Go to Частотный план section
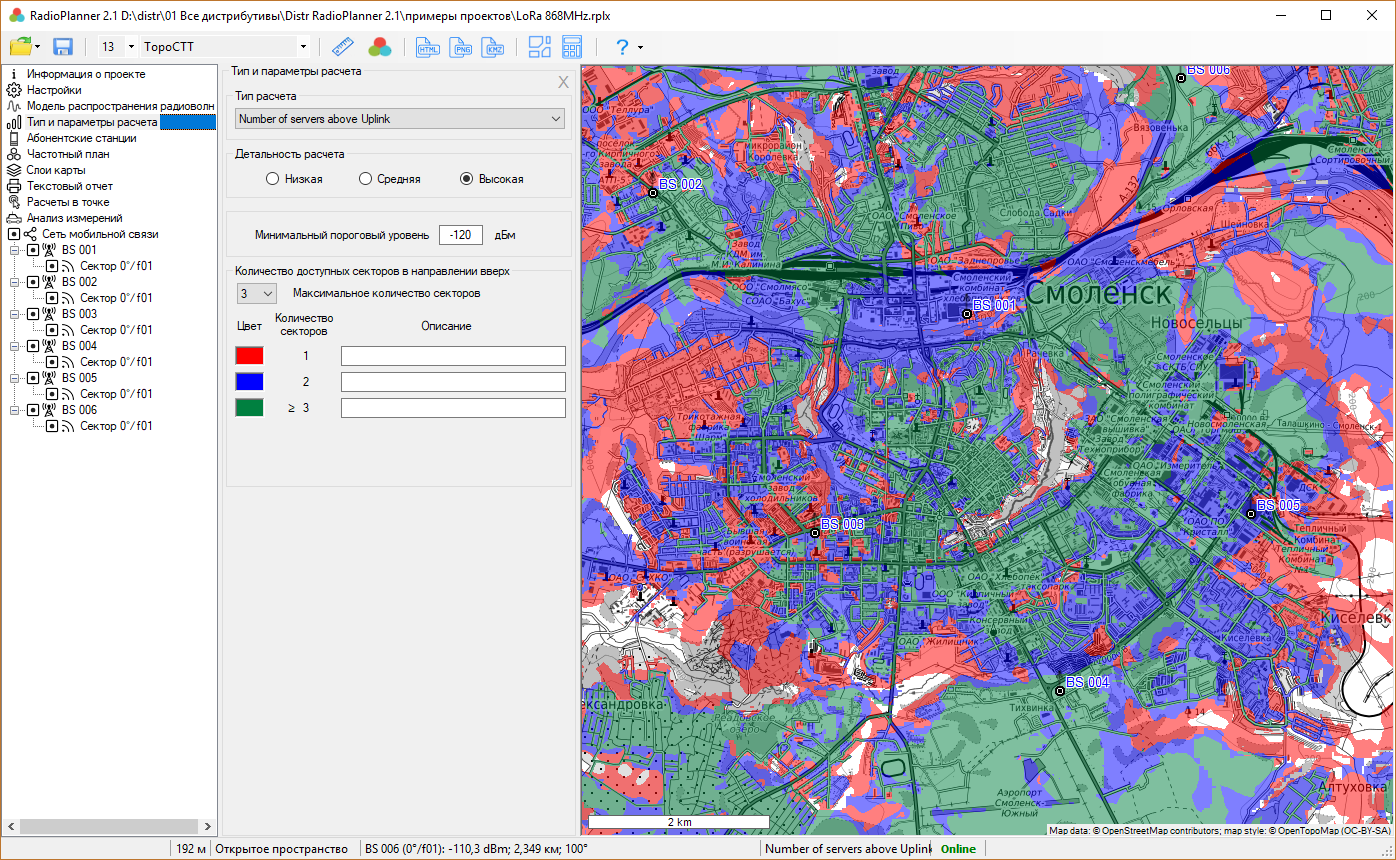Screen dimensions: 1396x860 coord(67,154)
